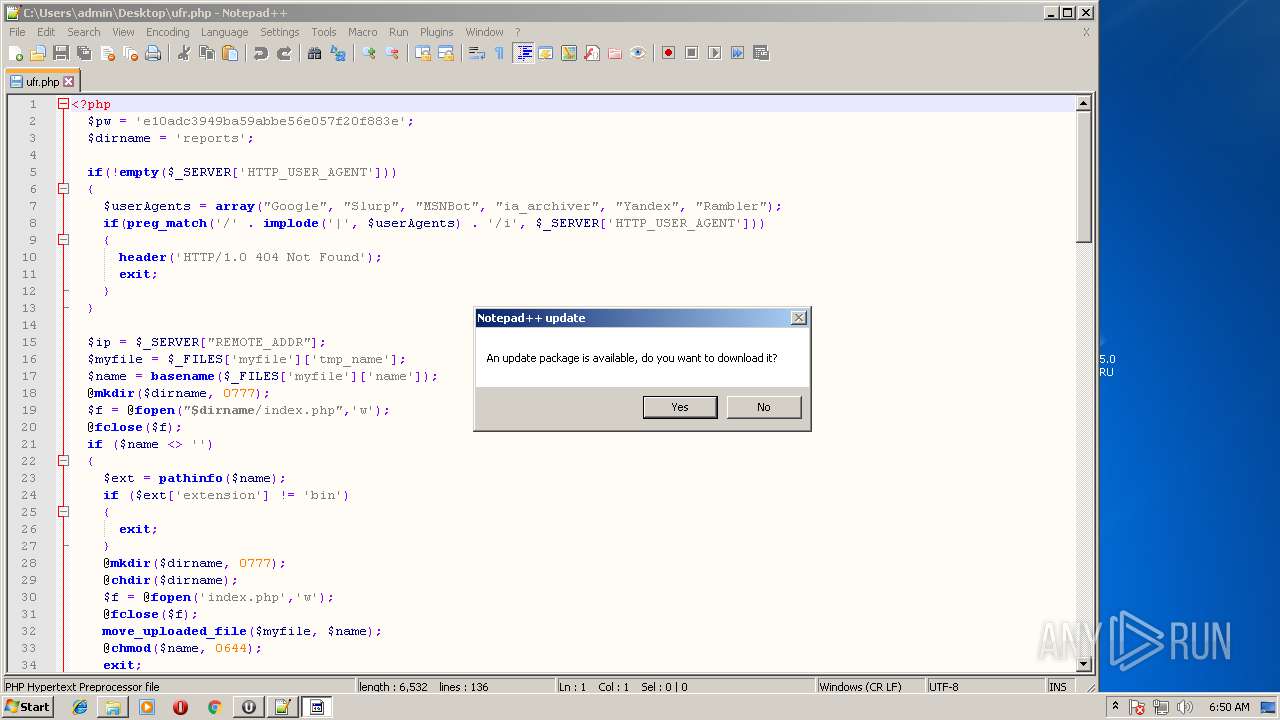
Task: Collapse the fold marker on line 6
Action: [63, 189]
